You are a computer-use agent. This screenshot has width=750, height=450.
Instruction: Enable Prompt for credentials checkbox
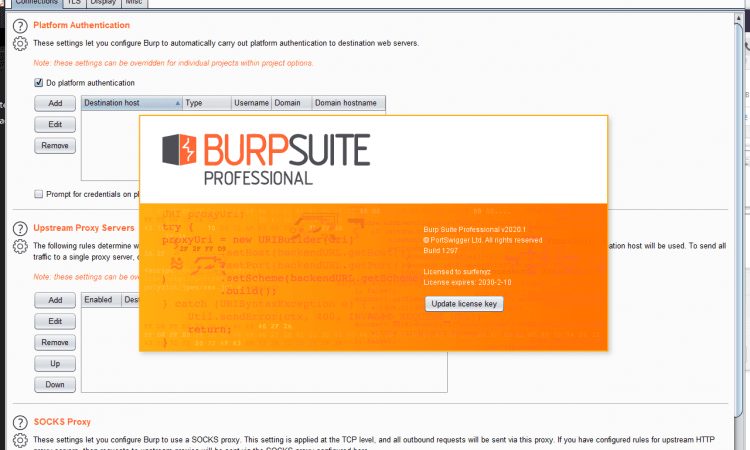pyautogui.click(x=39, y=194)
